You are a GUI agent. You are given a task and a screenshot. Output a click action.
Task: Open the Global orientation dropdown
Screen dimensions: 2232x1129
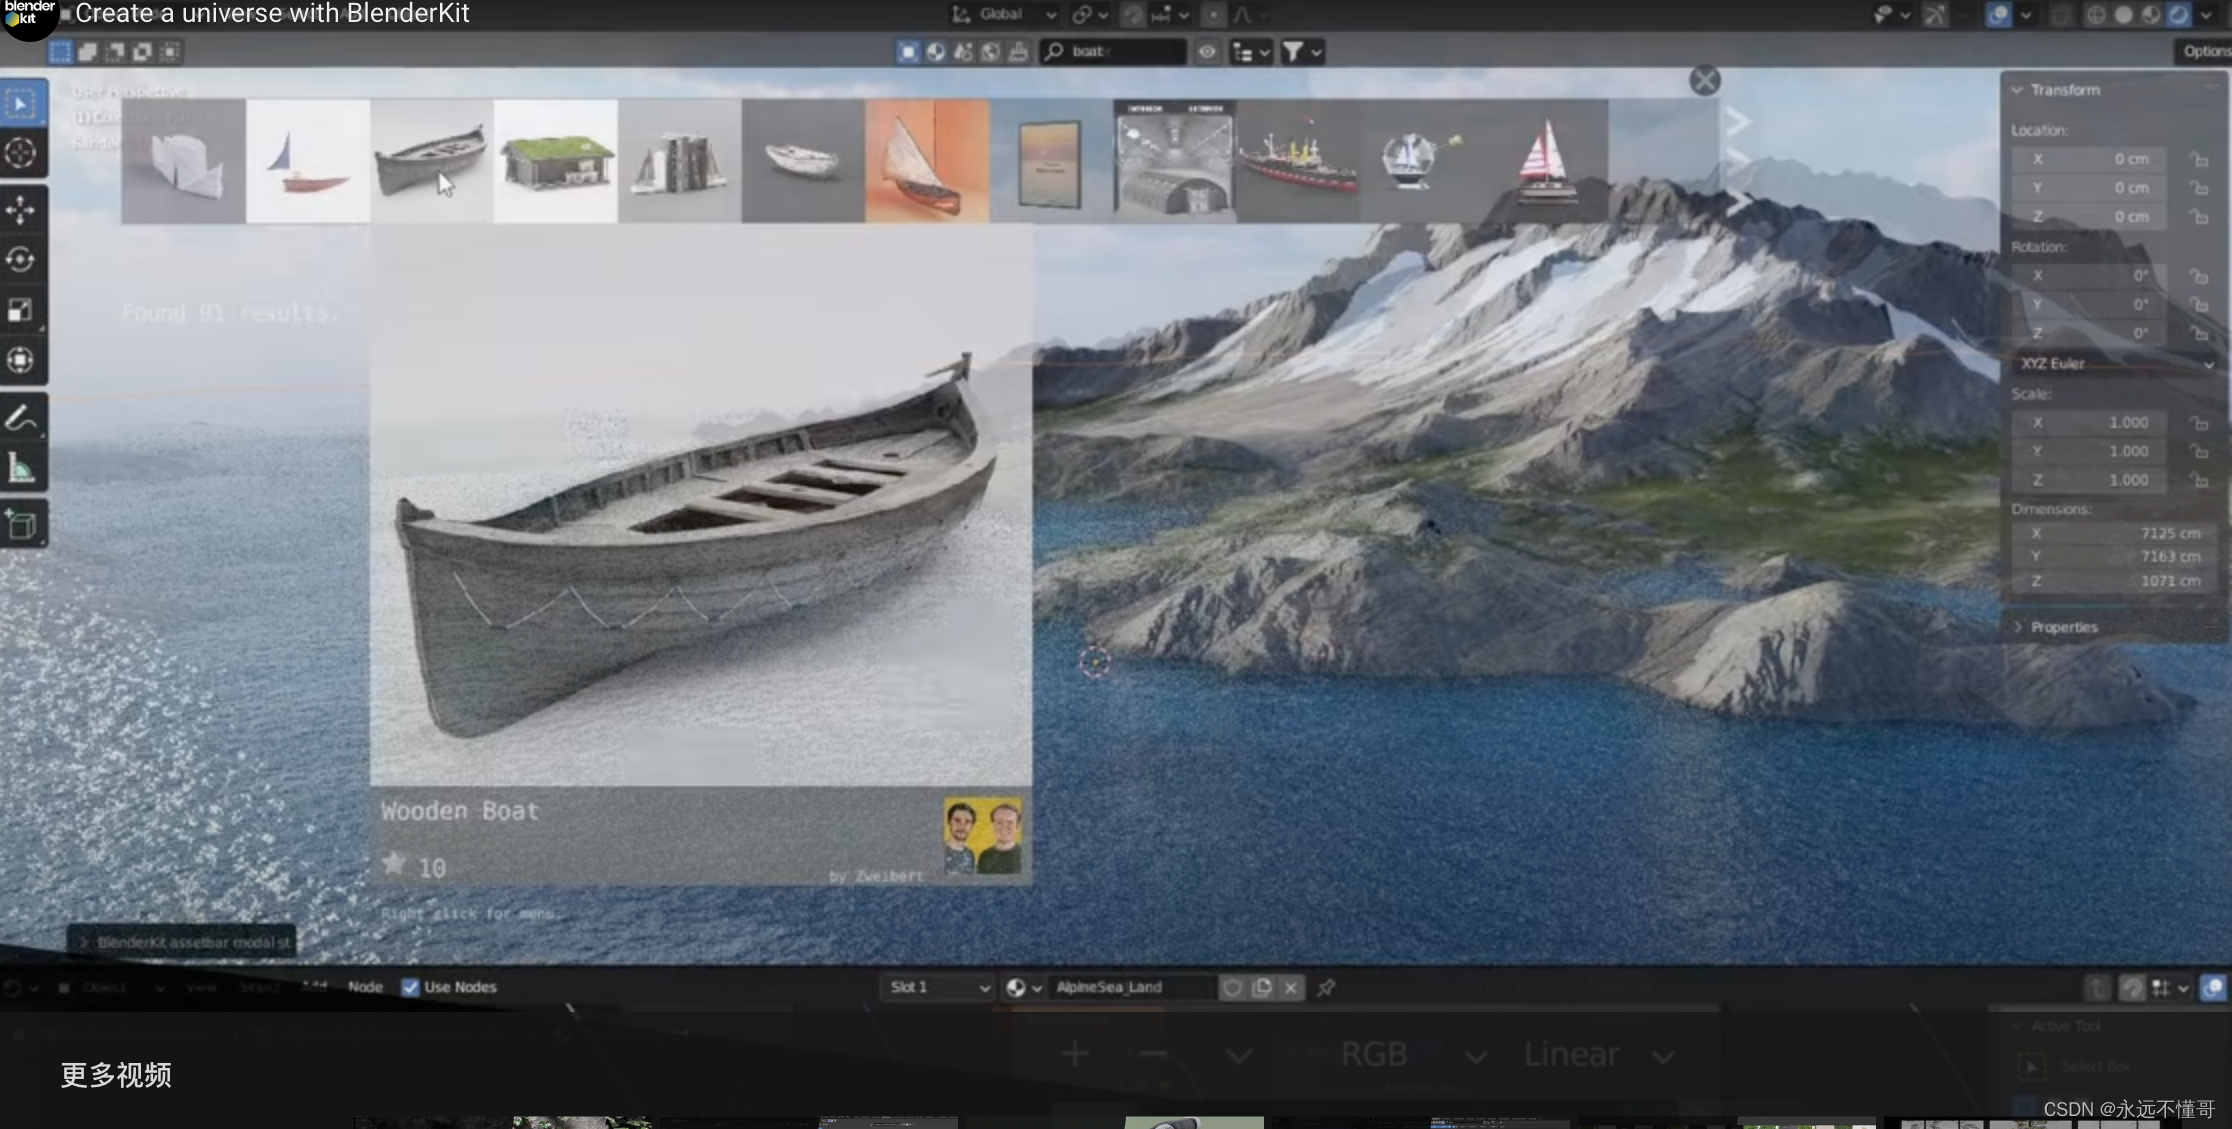[1004, 15]
